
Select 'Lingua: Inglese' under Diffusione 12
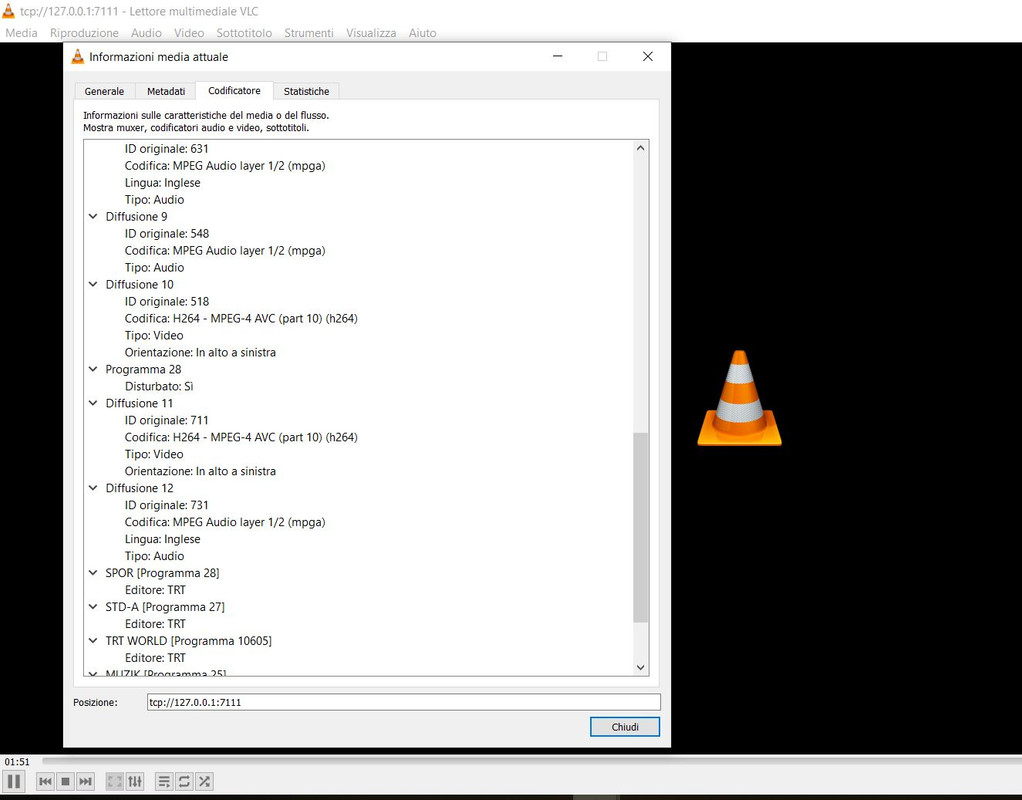[x=162, y=539]
